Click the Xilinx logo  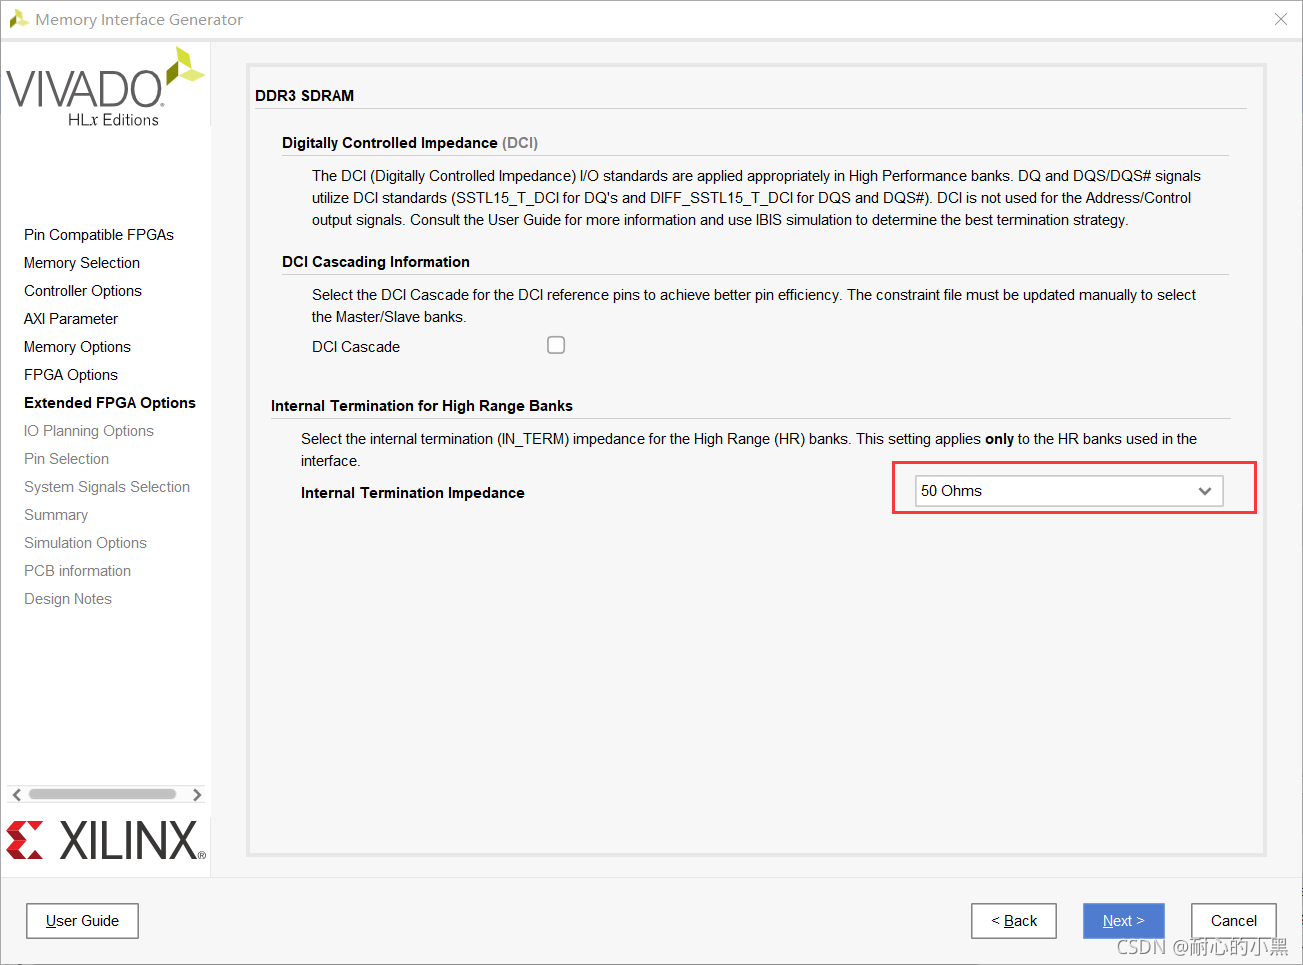click(x=106, y=840)
